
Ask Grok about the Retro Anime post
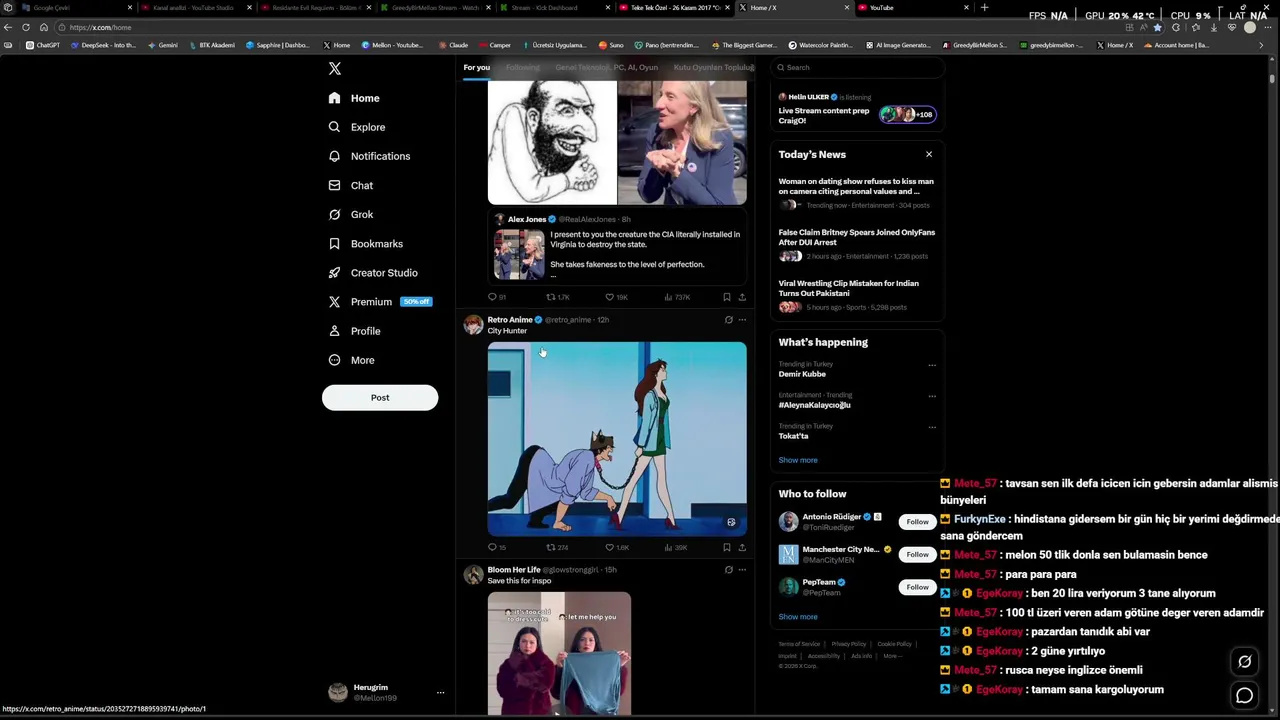728,320
